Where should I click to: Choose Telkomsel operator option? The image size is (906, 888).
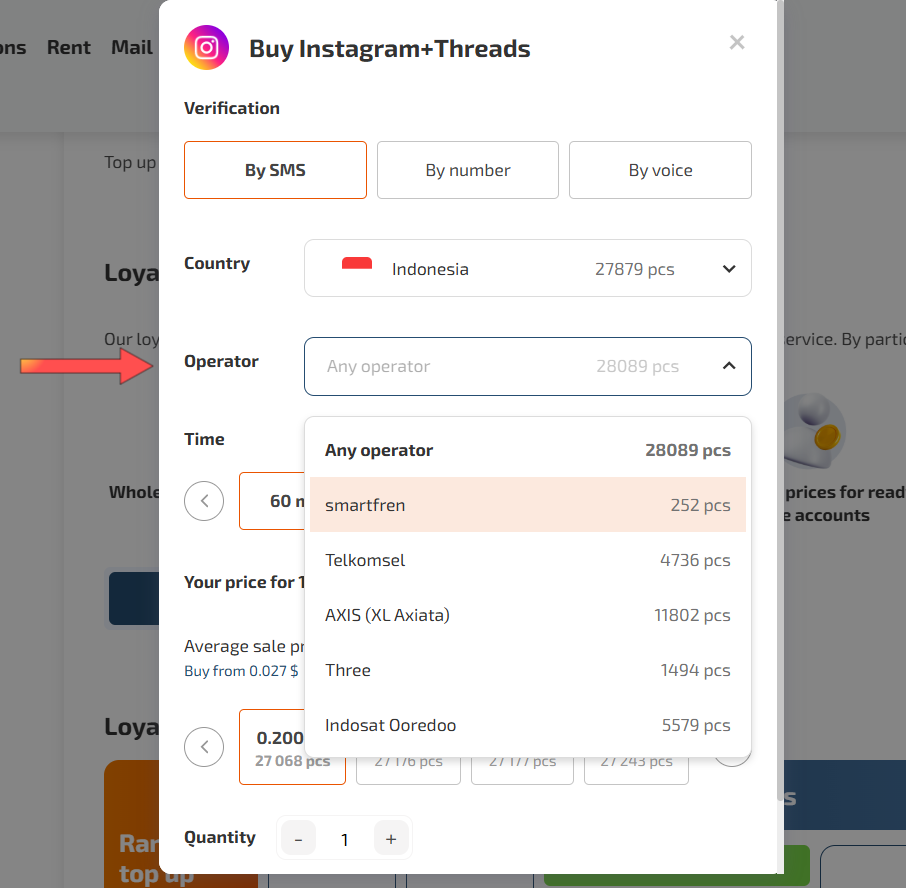[x=528, y=560]
